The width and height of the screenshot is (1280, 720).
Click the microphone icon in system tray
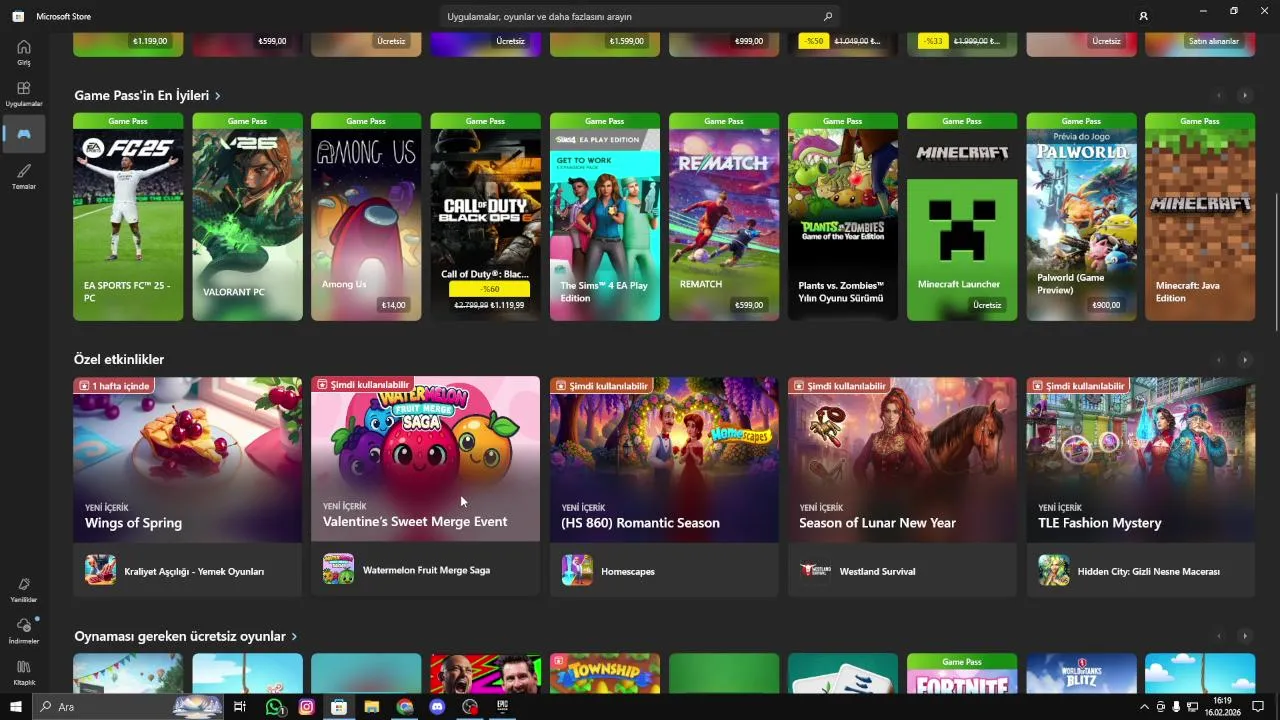(1176, 707)
